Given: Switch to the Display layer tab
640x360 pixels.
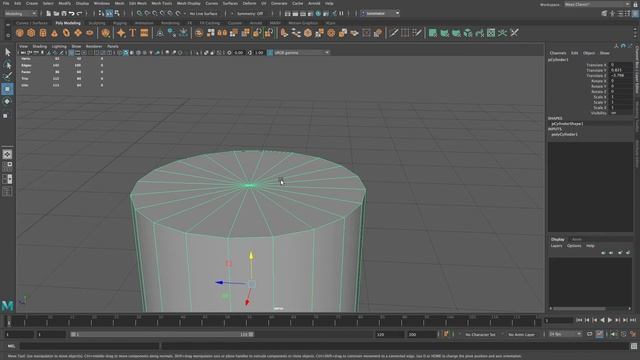Looking at the screenshot, I should coord(558,239).
